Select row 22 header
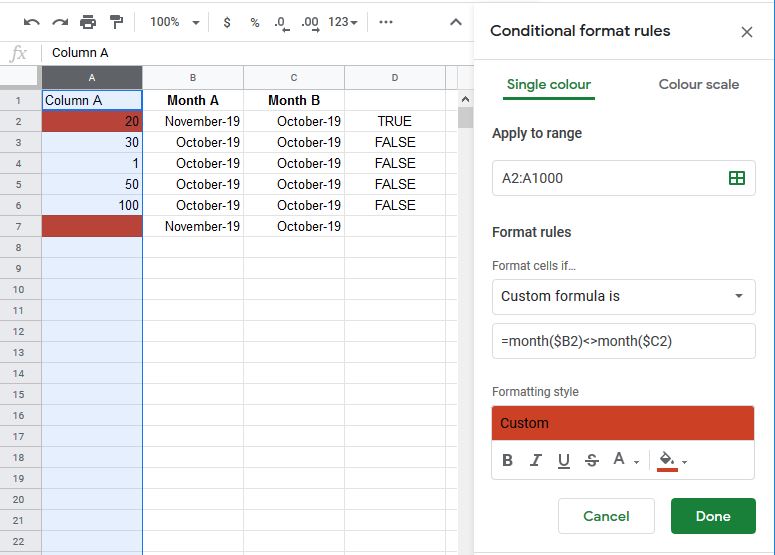The height and width of the screenshot is (555, 775). pyautogui.click(x=18, y=541)
